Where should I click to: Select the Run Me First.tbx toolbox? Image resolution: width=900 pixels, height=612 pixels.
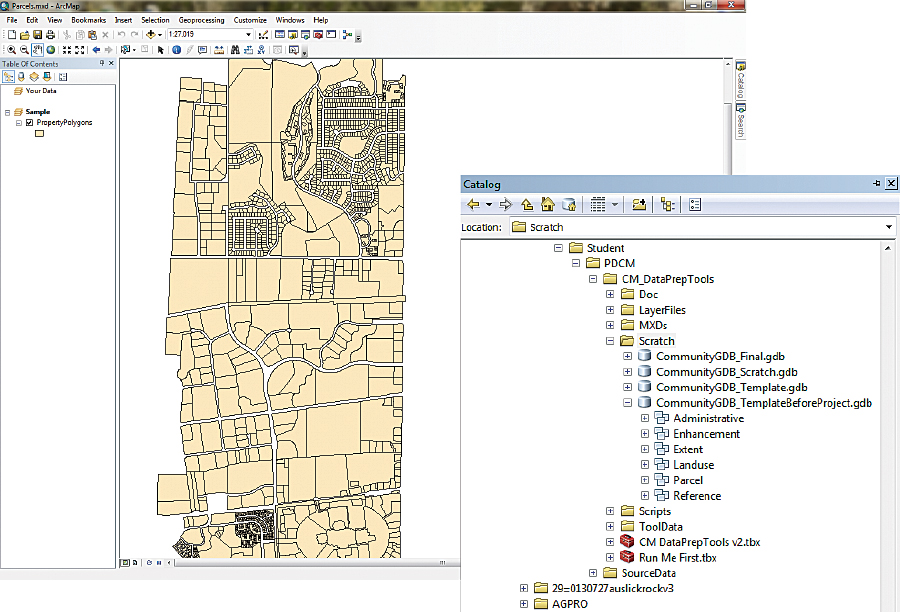(x=677, y=557)
